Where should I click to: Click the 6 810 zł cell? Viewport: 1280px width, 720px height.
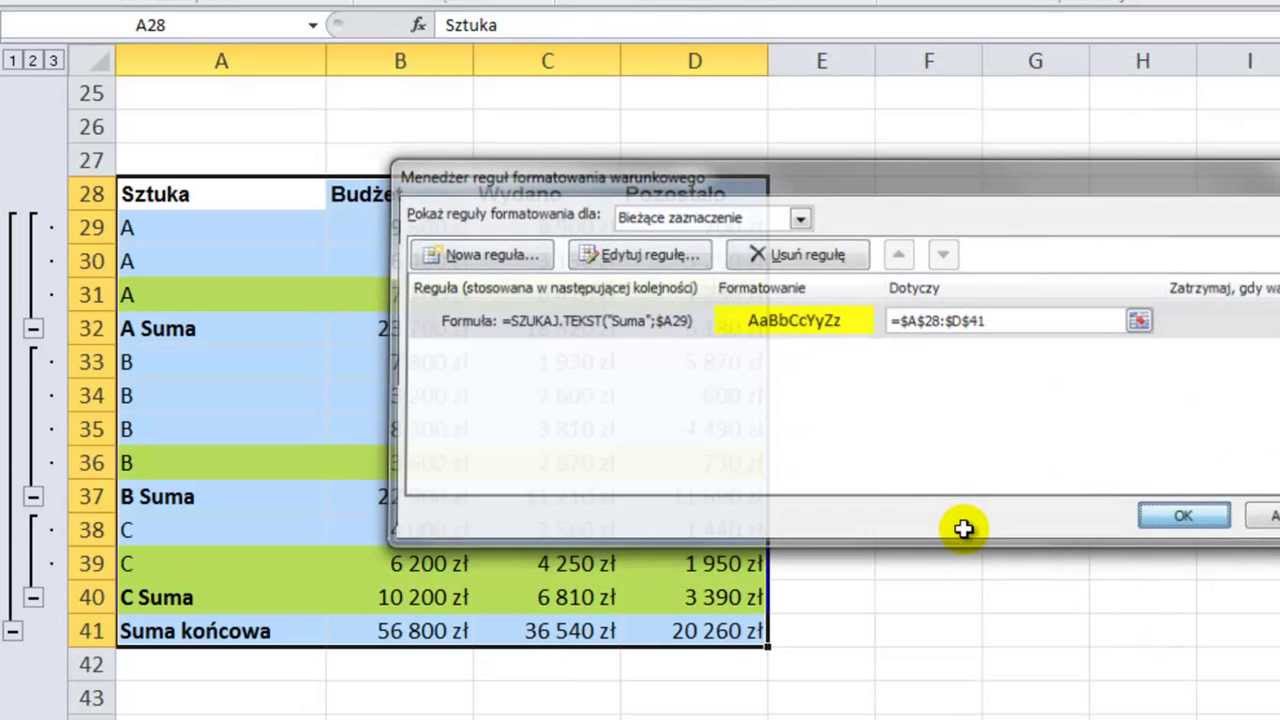click(x=547, y=598)
